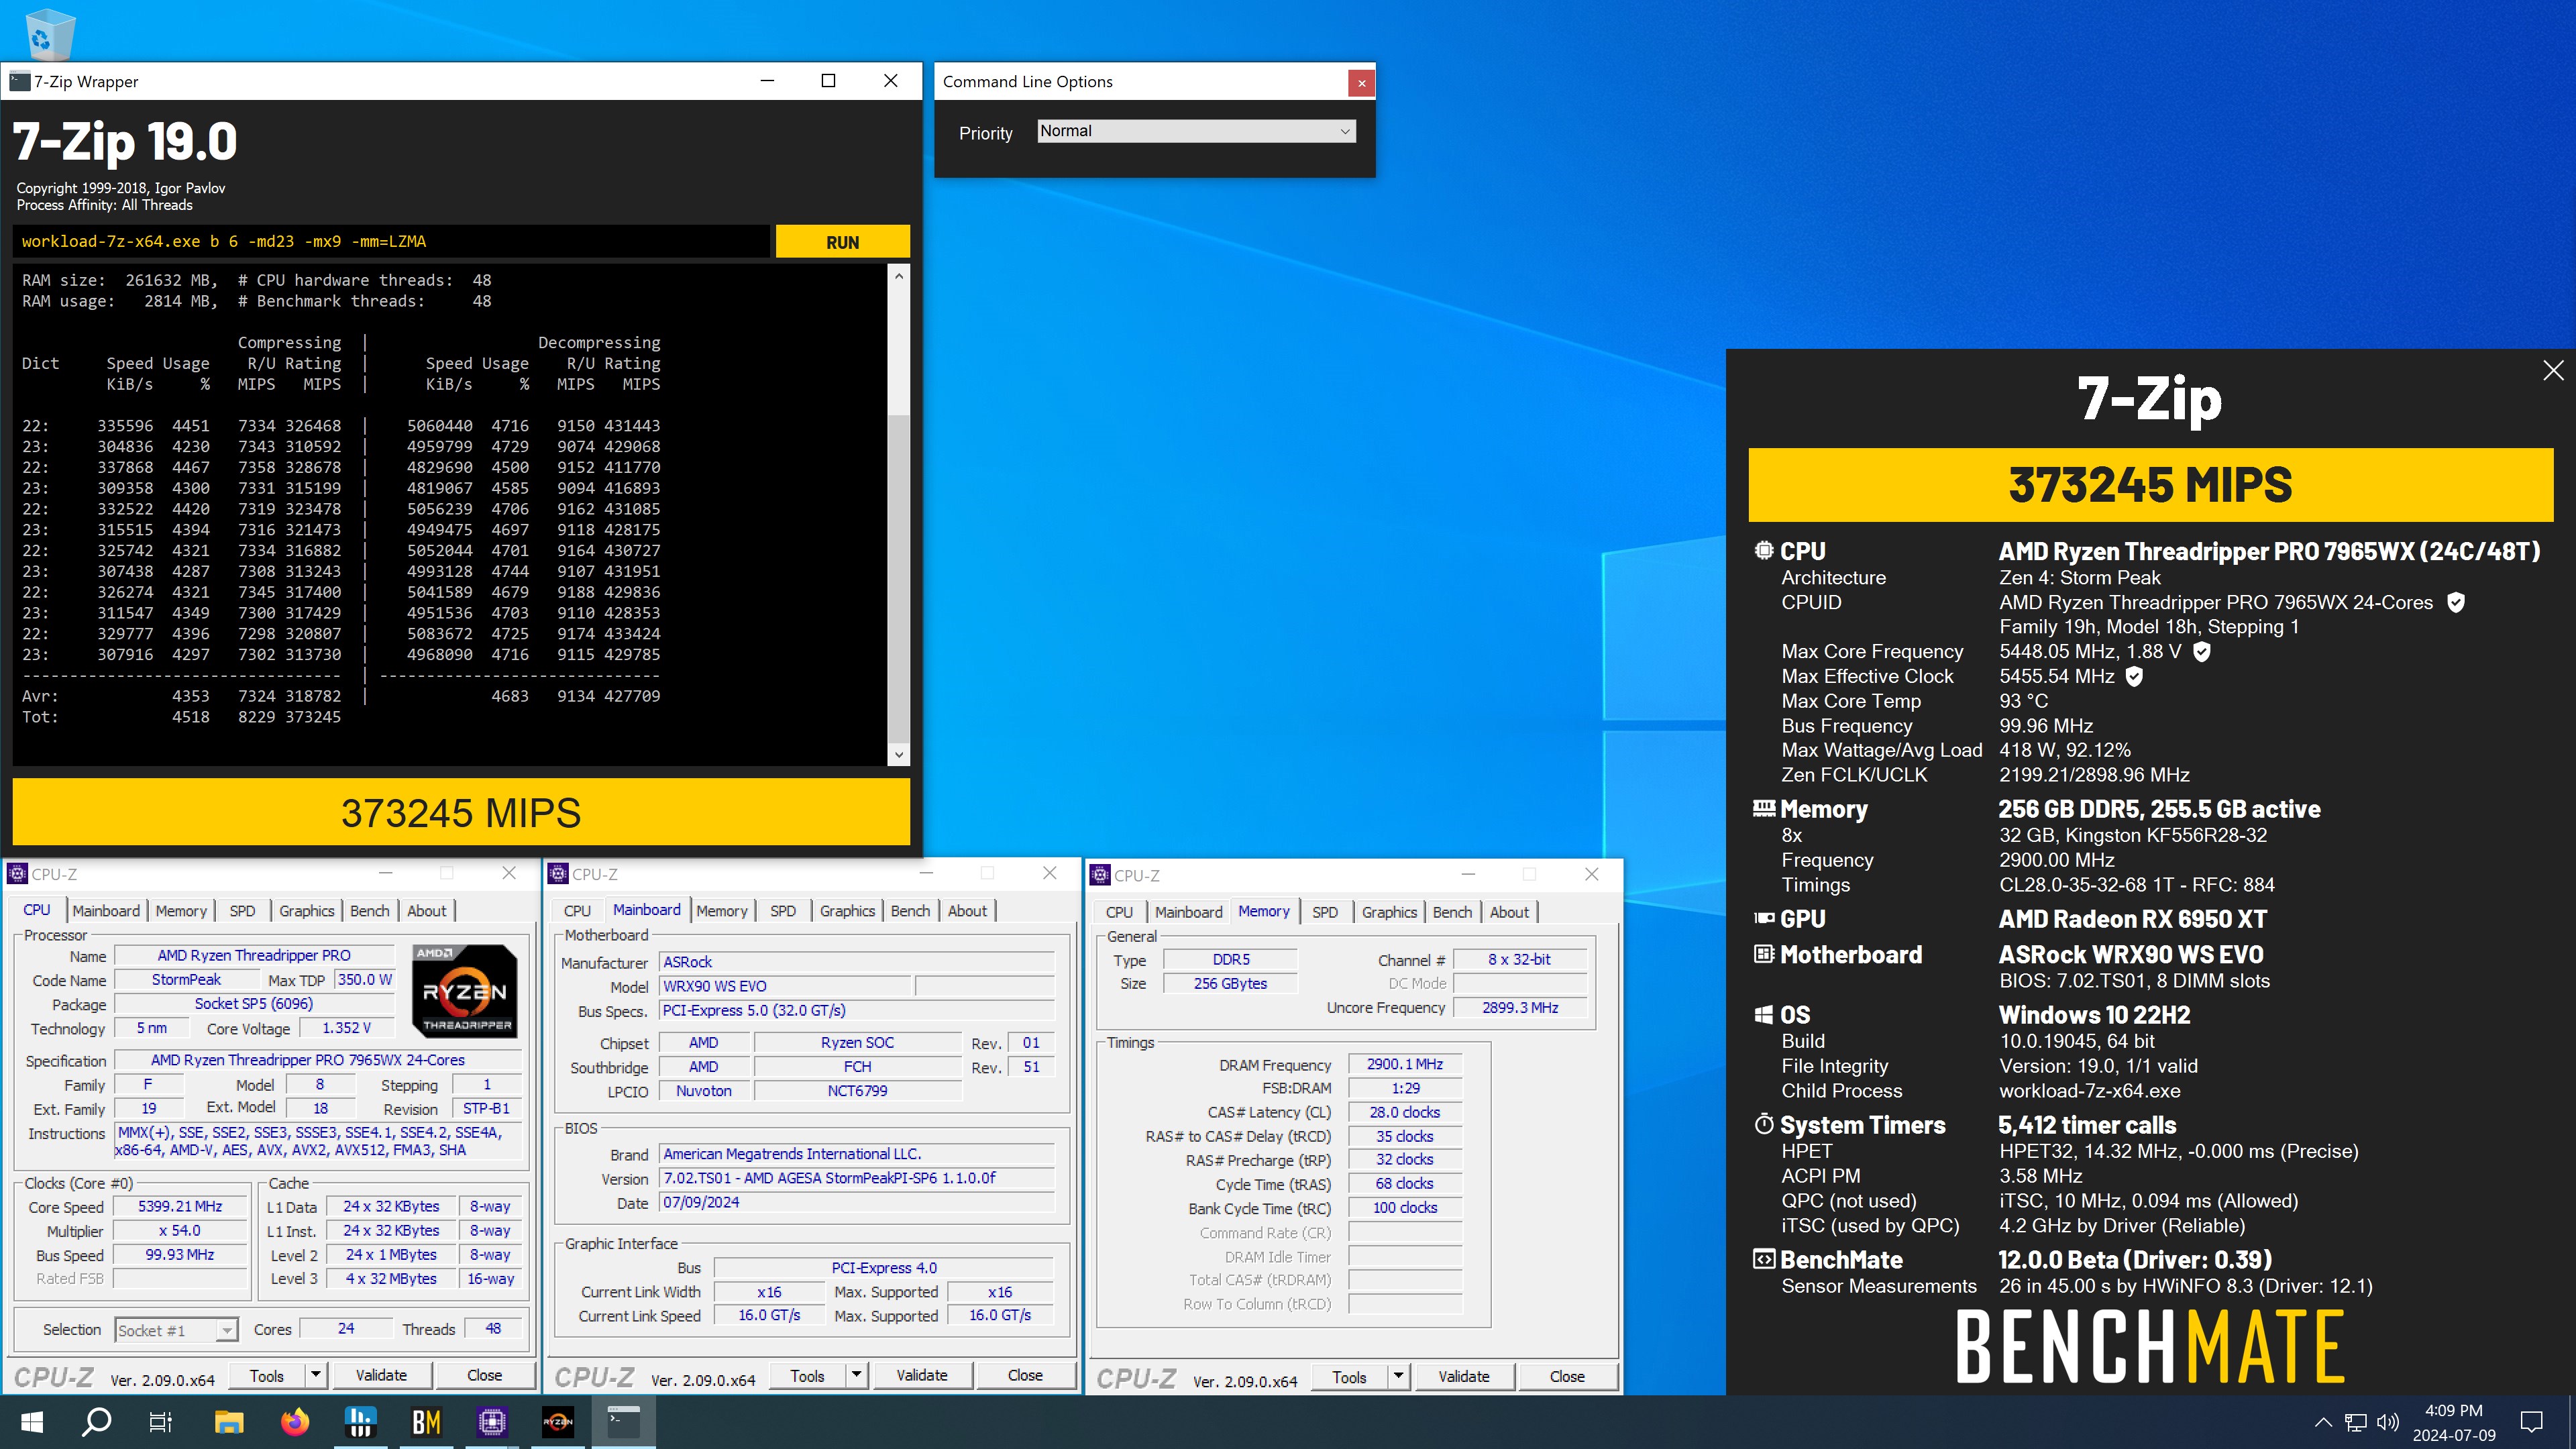
Task: Click Tools button in first CPU-Z window
Action: tap(267, 1375)
